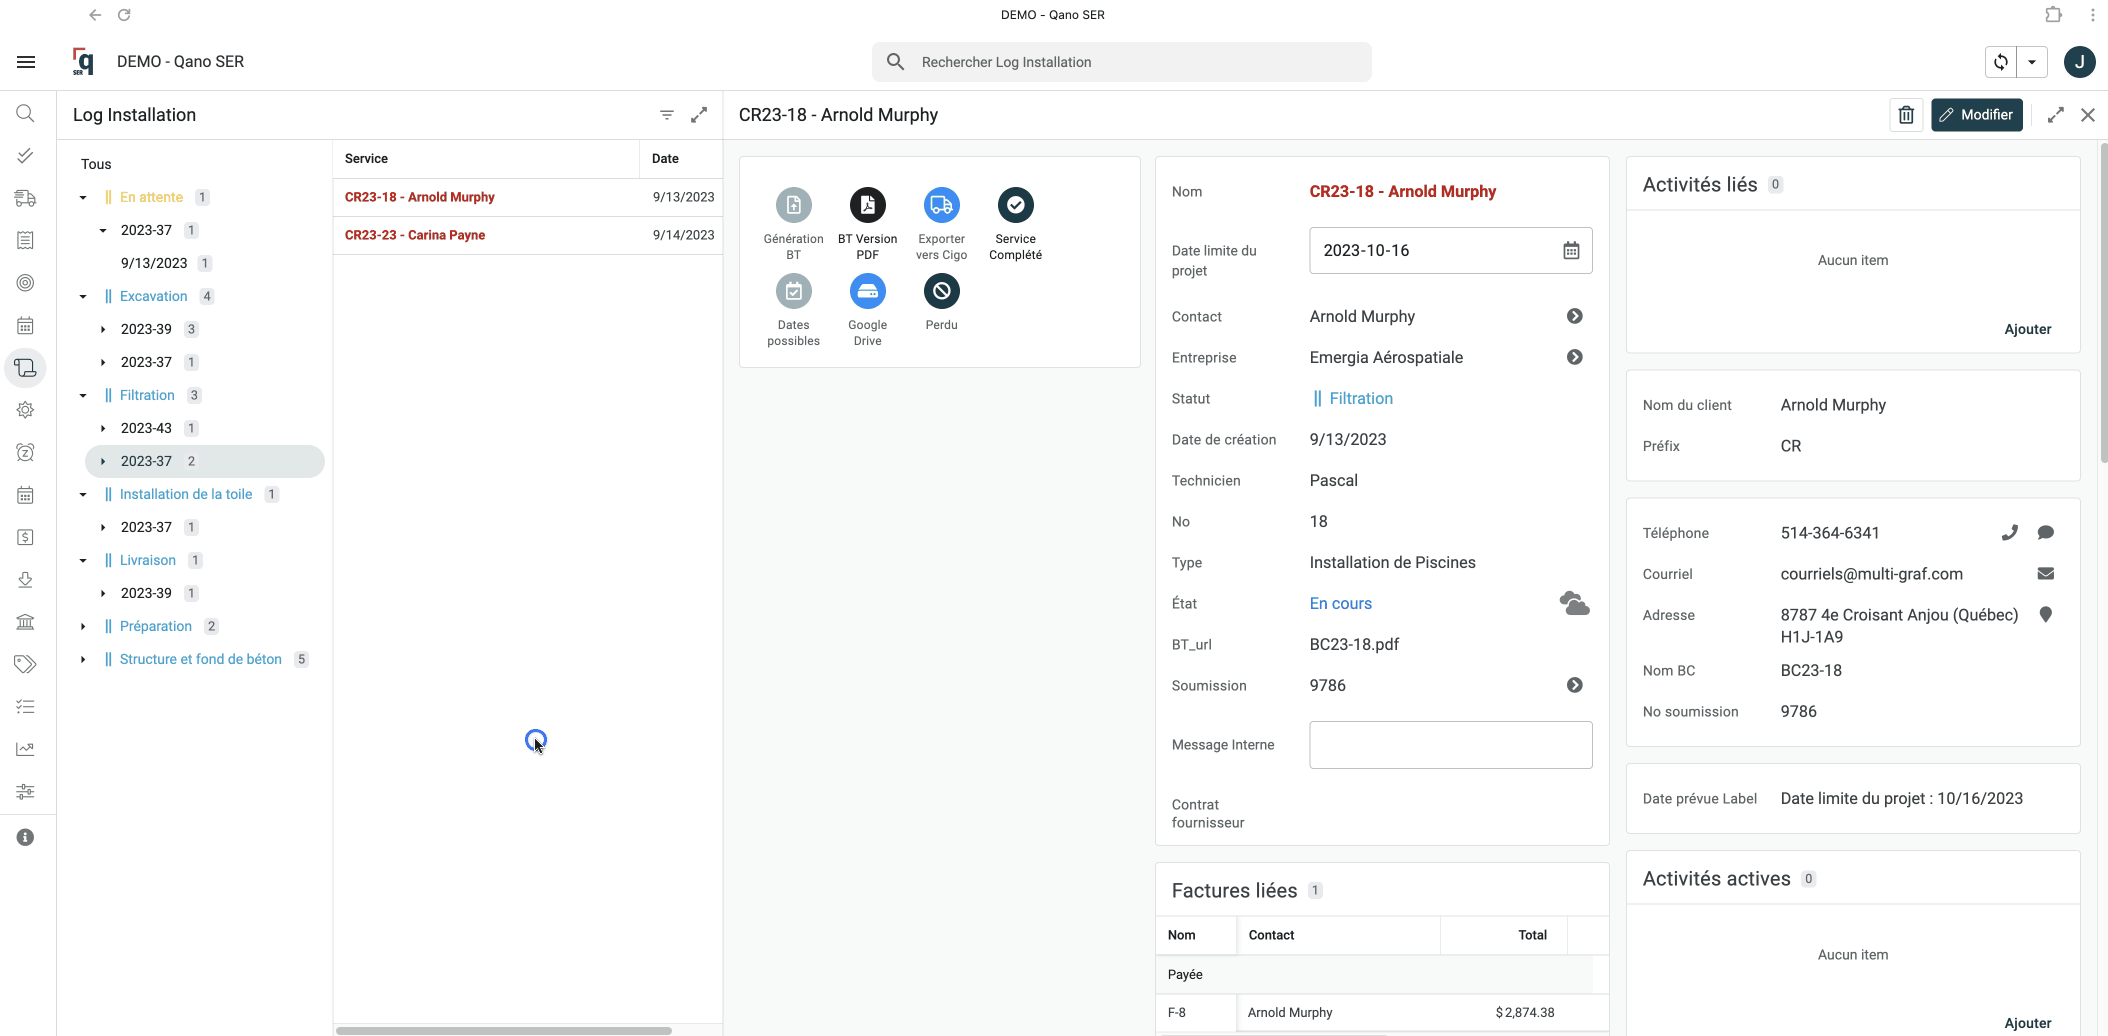The height and width of the screenshot is (1036, 2108).
Task: Mark Service Complété
Action: click(x=1015, y=206)
